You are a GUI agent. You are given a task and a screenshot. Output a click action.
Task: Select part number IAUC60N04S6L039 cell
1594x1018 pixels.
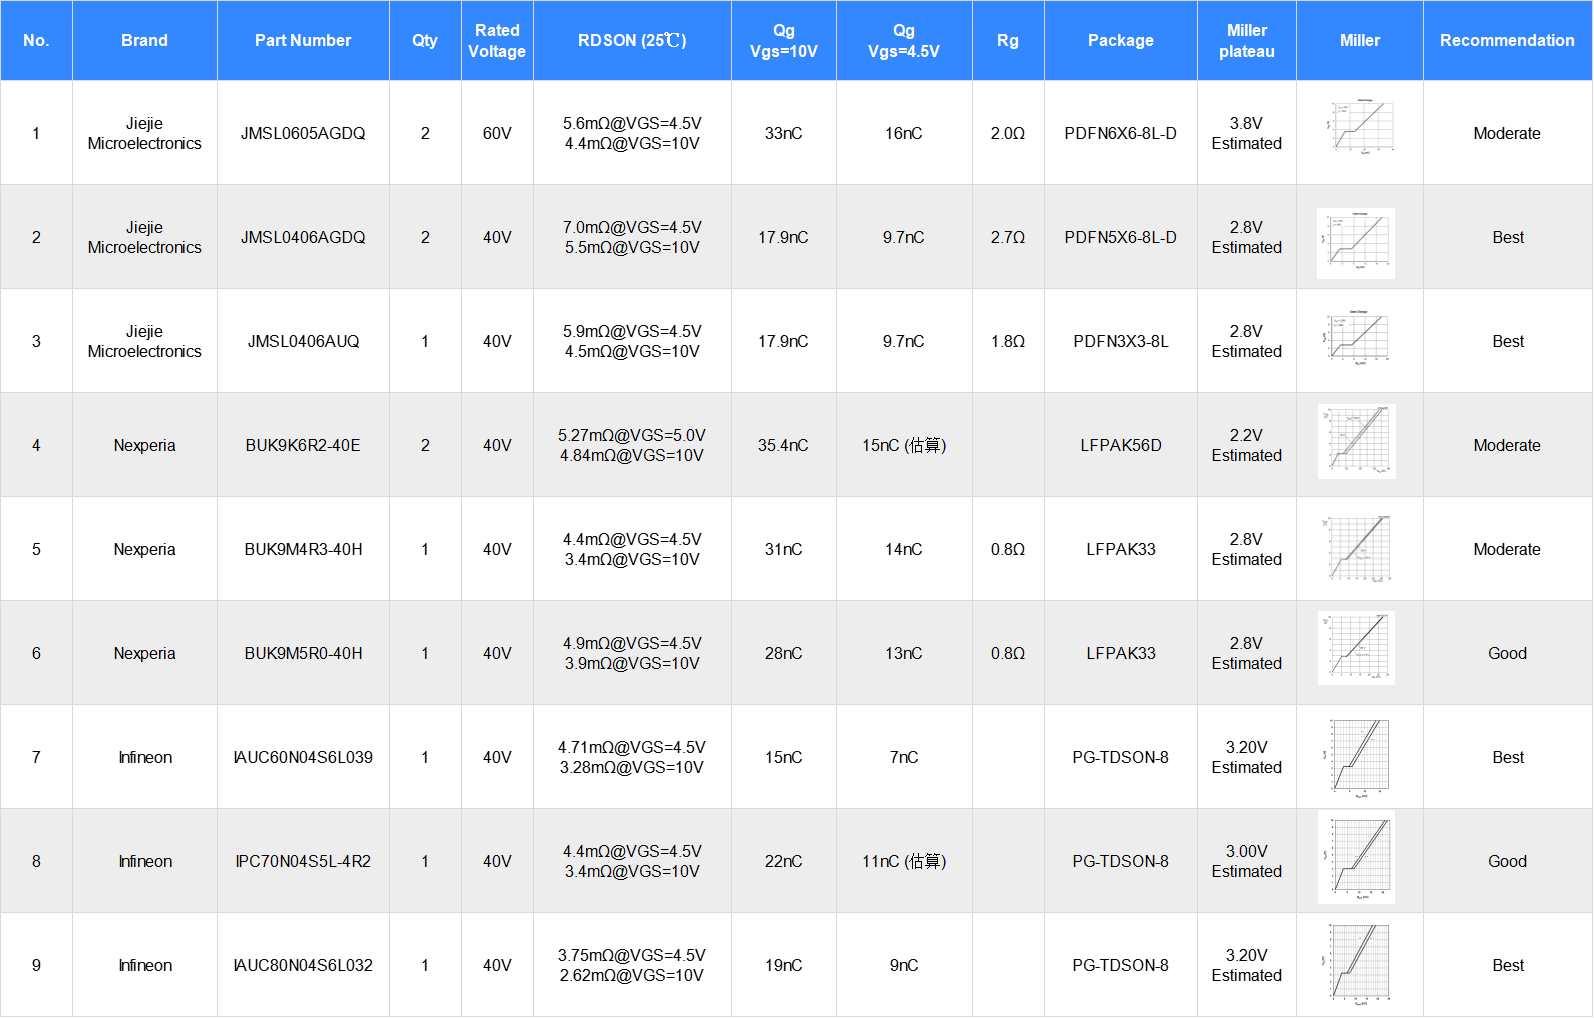[303, 757]
